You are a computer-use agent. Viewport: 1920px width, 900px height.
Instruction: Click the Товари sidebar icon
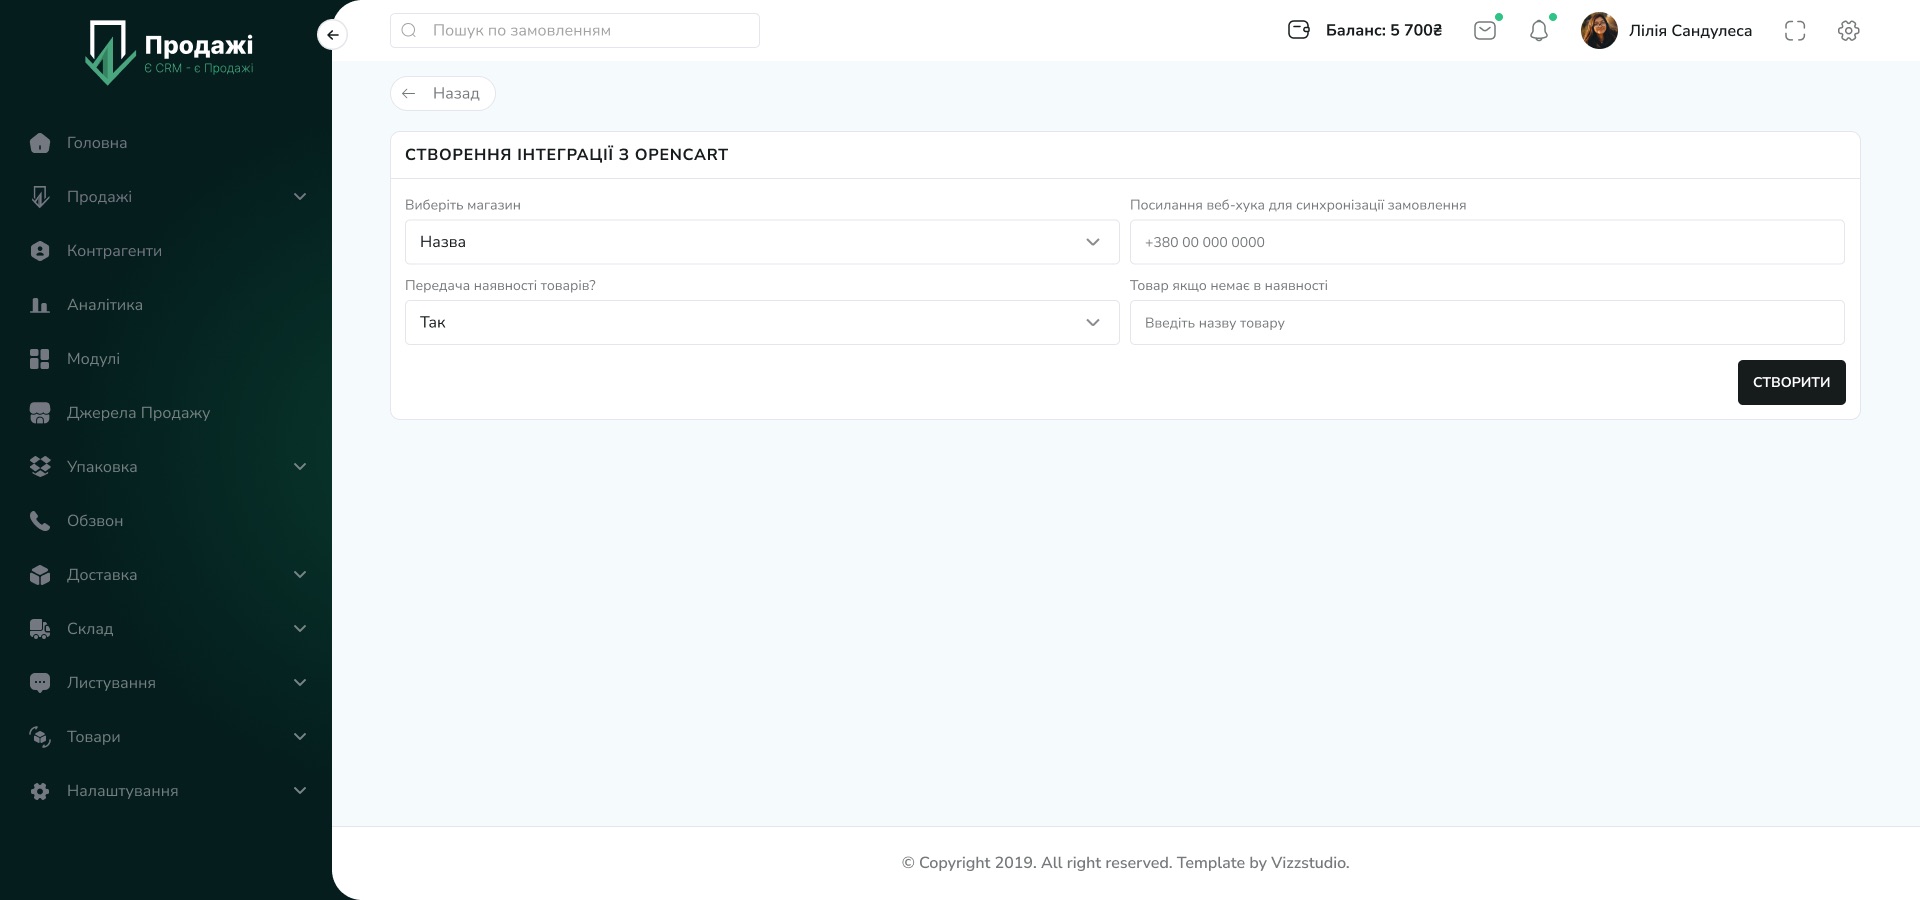click(x=40, y=737)
